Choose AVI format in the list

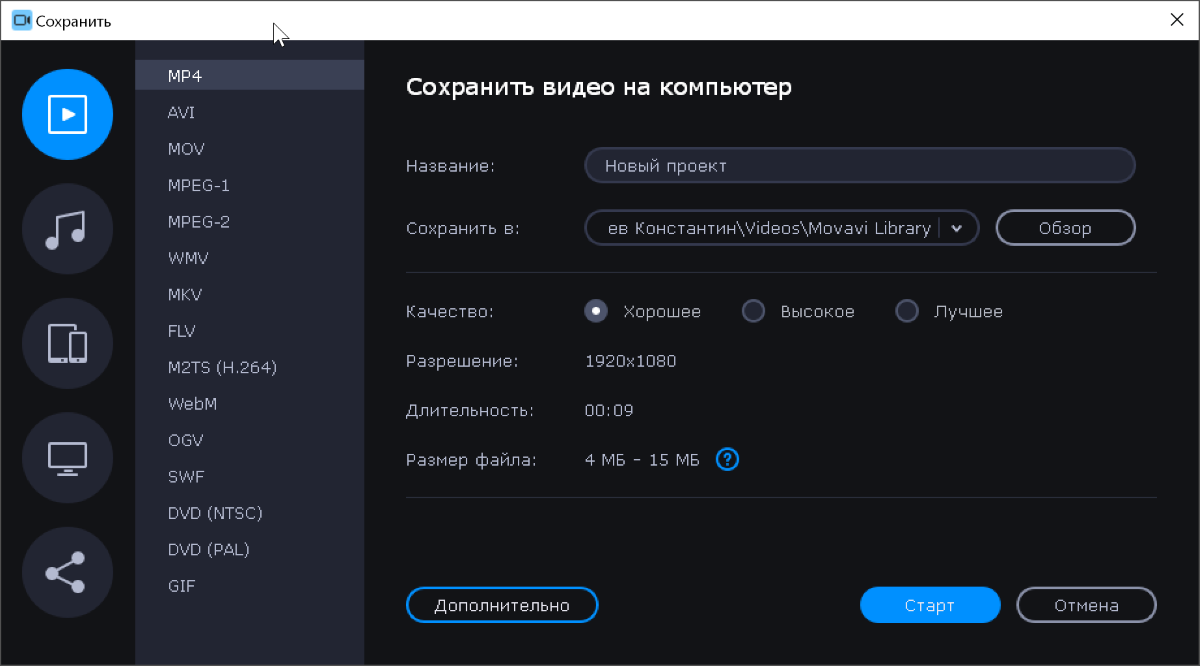[x=250, y=112]
